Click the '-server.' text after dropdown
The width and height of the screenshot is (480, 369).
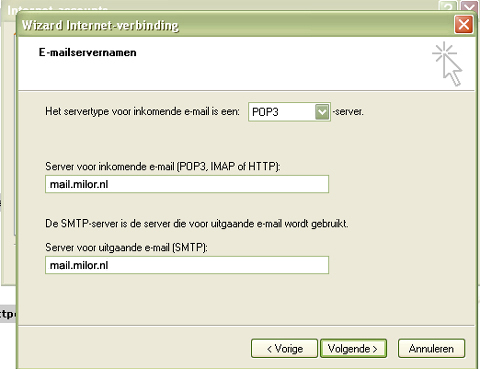pos(348,111)
